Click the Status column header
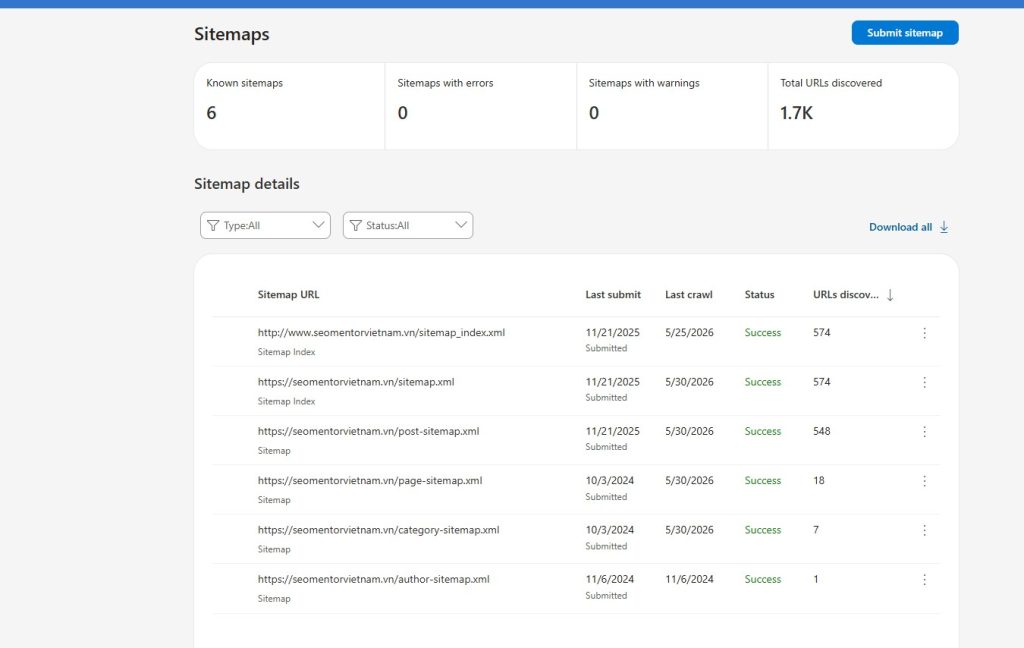Viewport: 1024px width, 648px height. point(759,295)
